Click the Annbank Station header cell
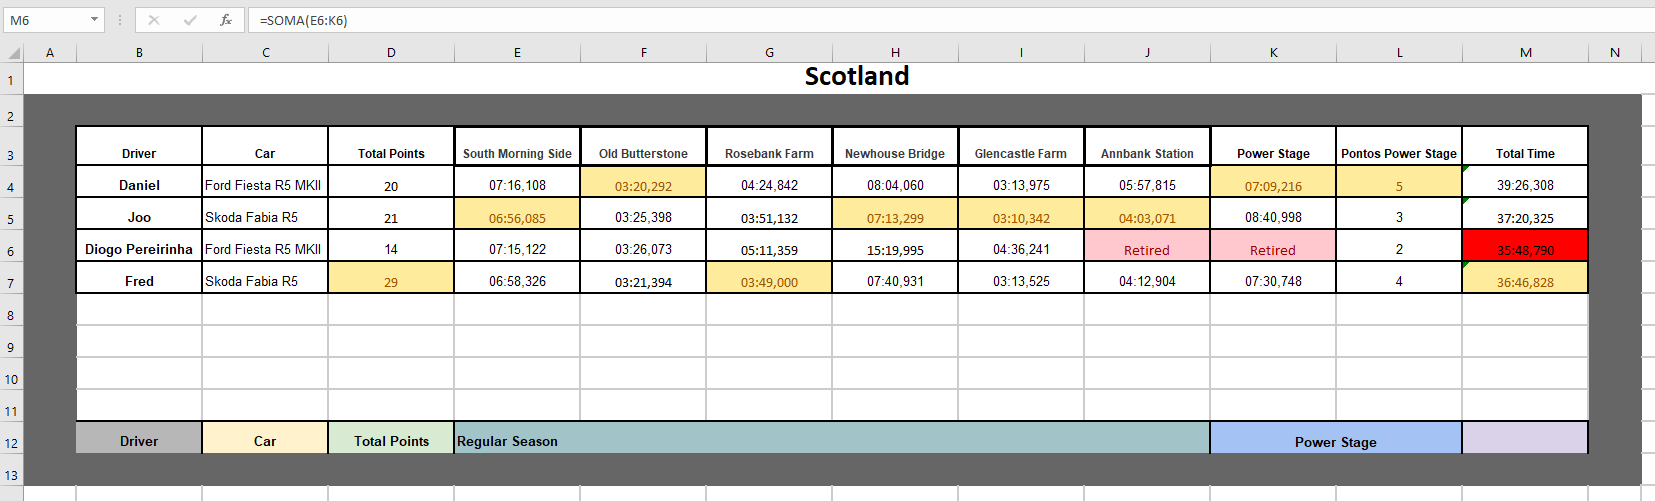Image resolution: width=1655 pixels, height=501 pixels. click(x=1147, y=146)
